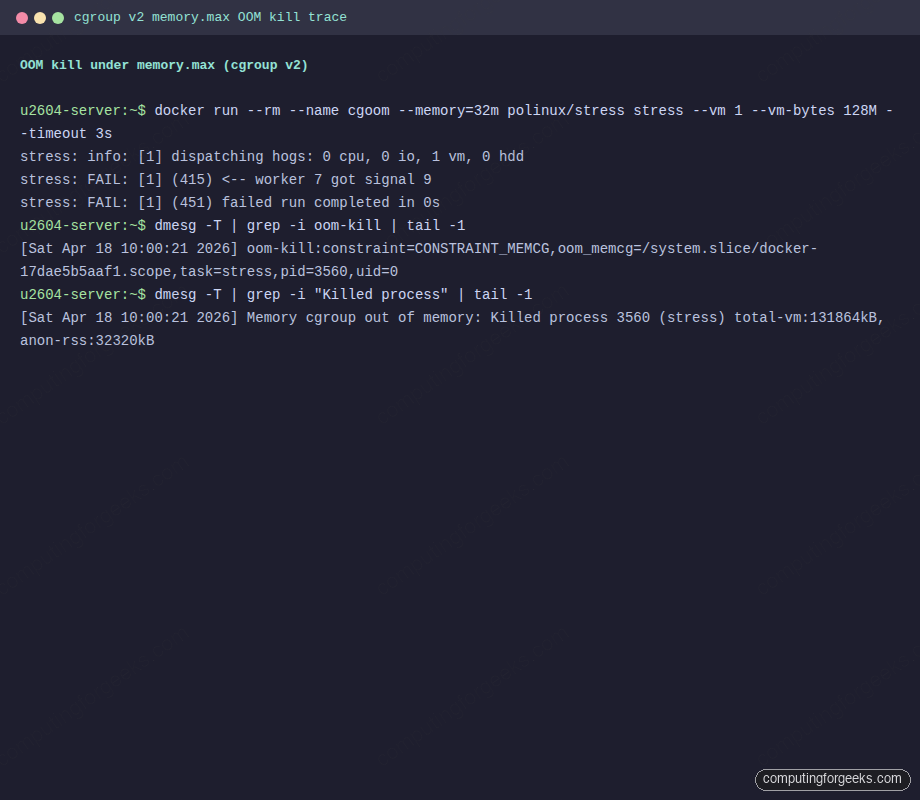Image resolution: width=920 pixels, height=800 pixels.
Task: Select the 'dispatching hogs' stress info line
Action: coord(270,156)
